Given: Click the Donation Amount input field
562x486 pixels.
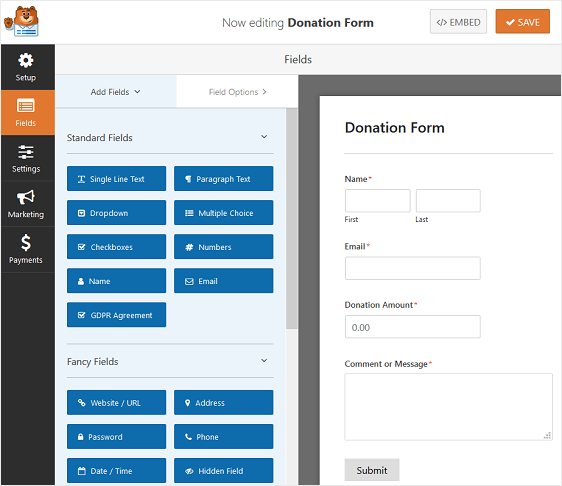Looking at the screenshot, I should click(413, 327).
